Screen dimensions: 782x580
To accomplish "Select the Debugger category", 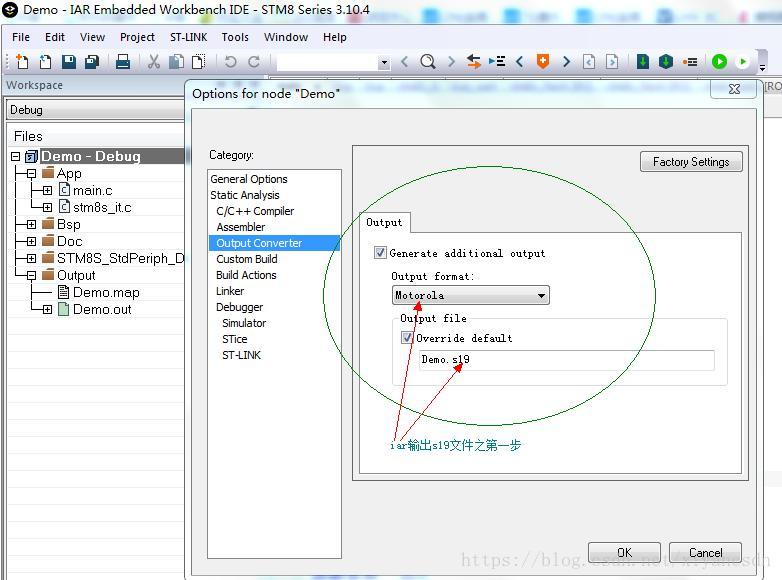I will click(x=239, y=307).
